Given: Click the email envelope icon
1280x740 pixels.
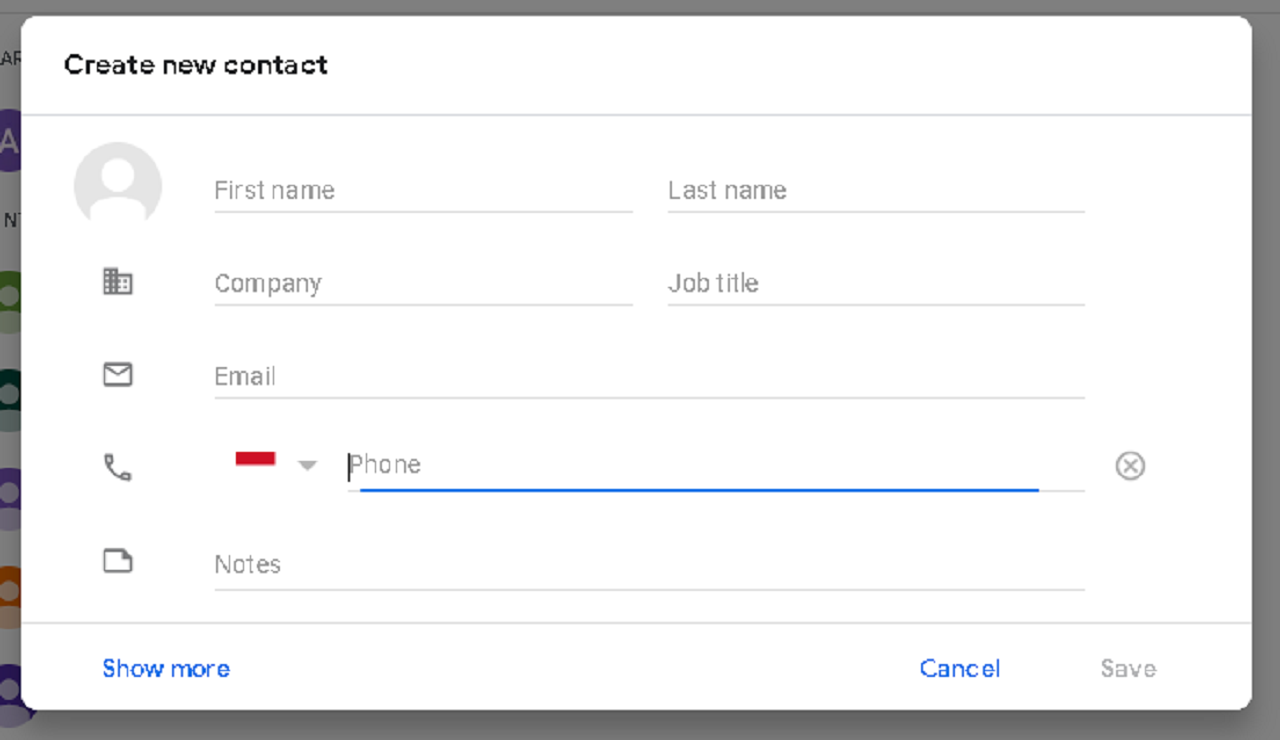Looking at the screenshot, I should pos(118,375).
